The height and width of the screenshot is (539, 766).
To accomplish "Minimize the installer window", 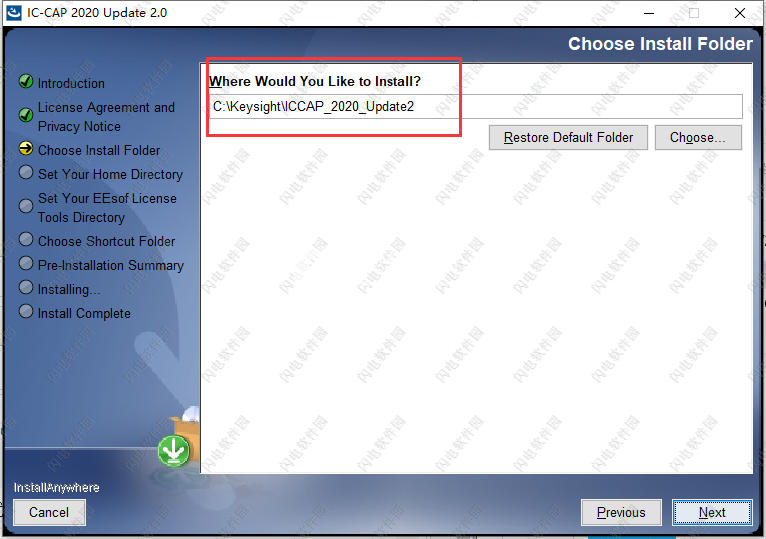I will [x=649, y=13].
